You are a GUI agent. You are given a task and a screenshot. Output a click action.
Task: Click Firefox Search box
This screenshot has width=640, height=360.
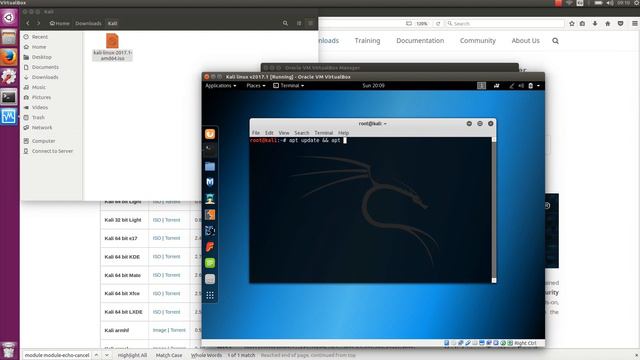coord(505,24)
